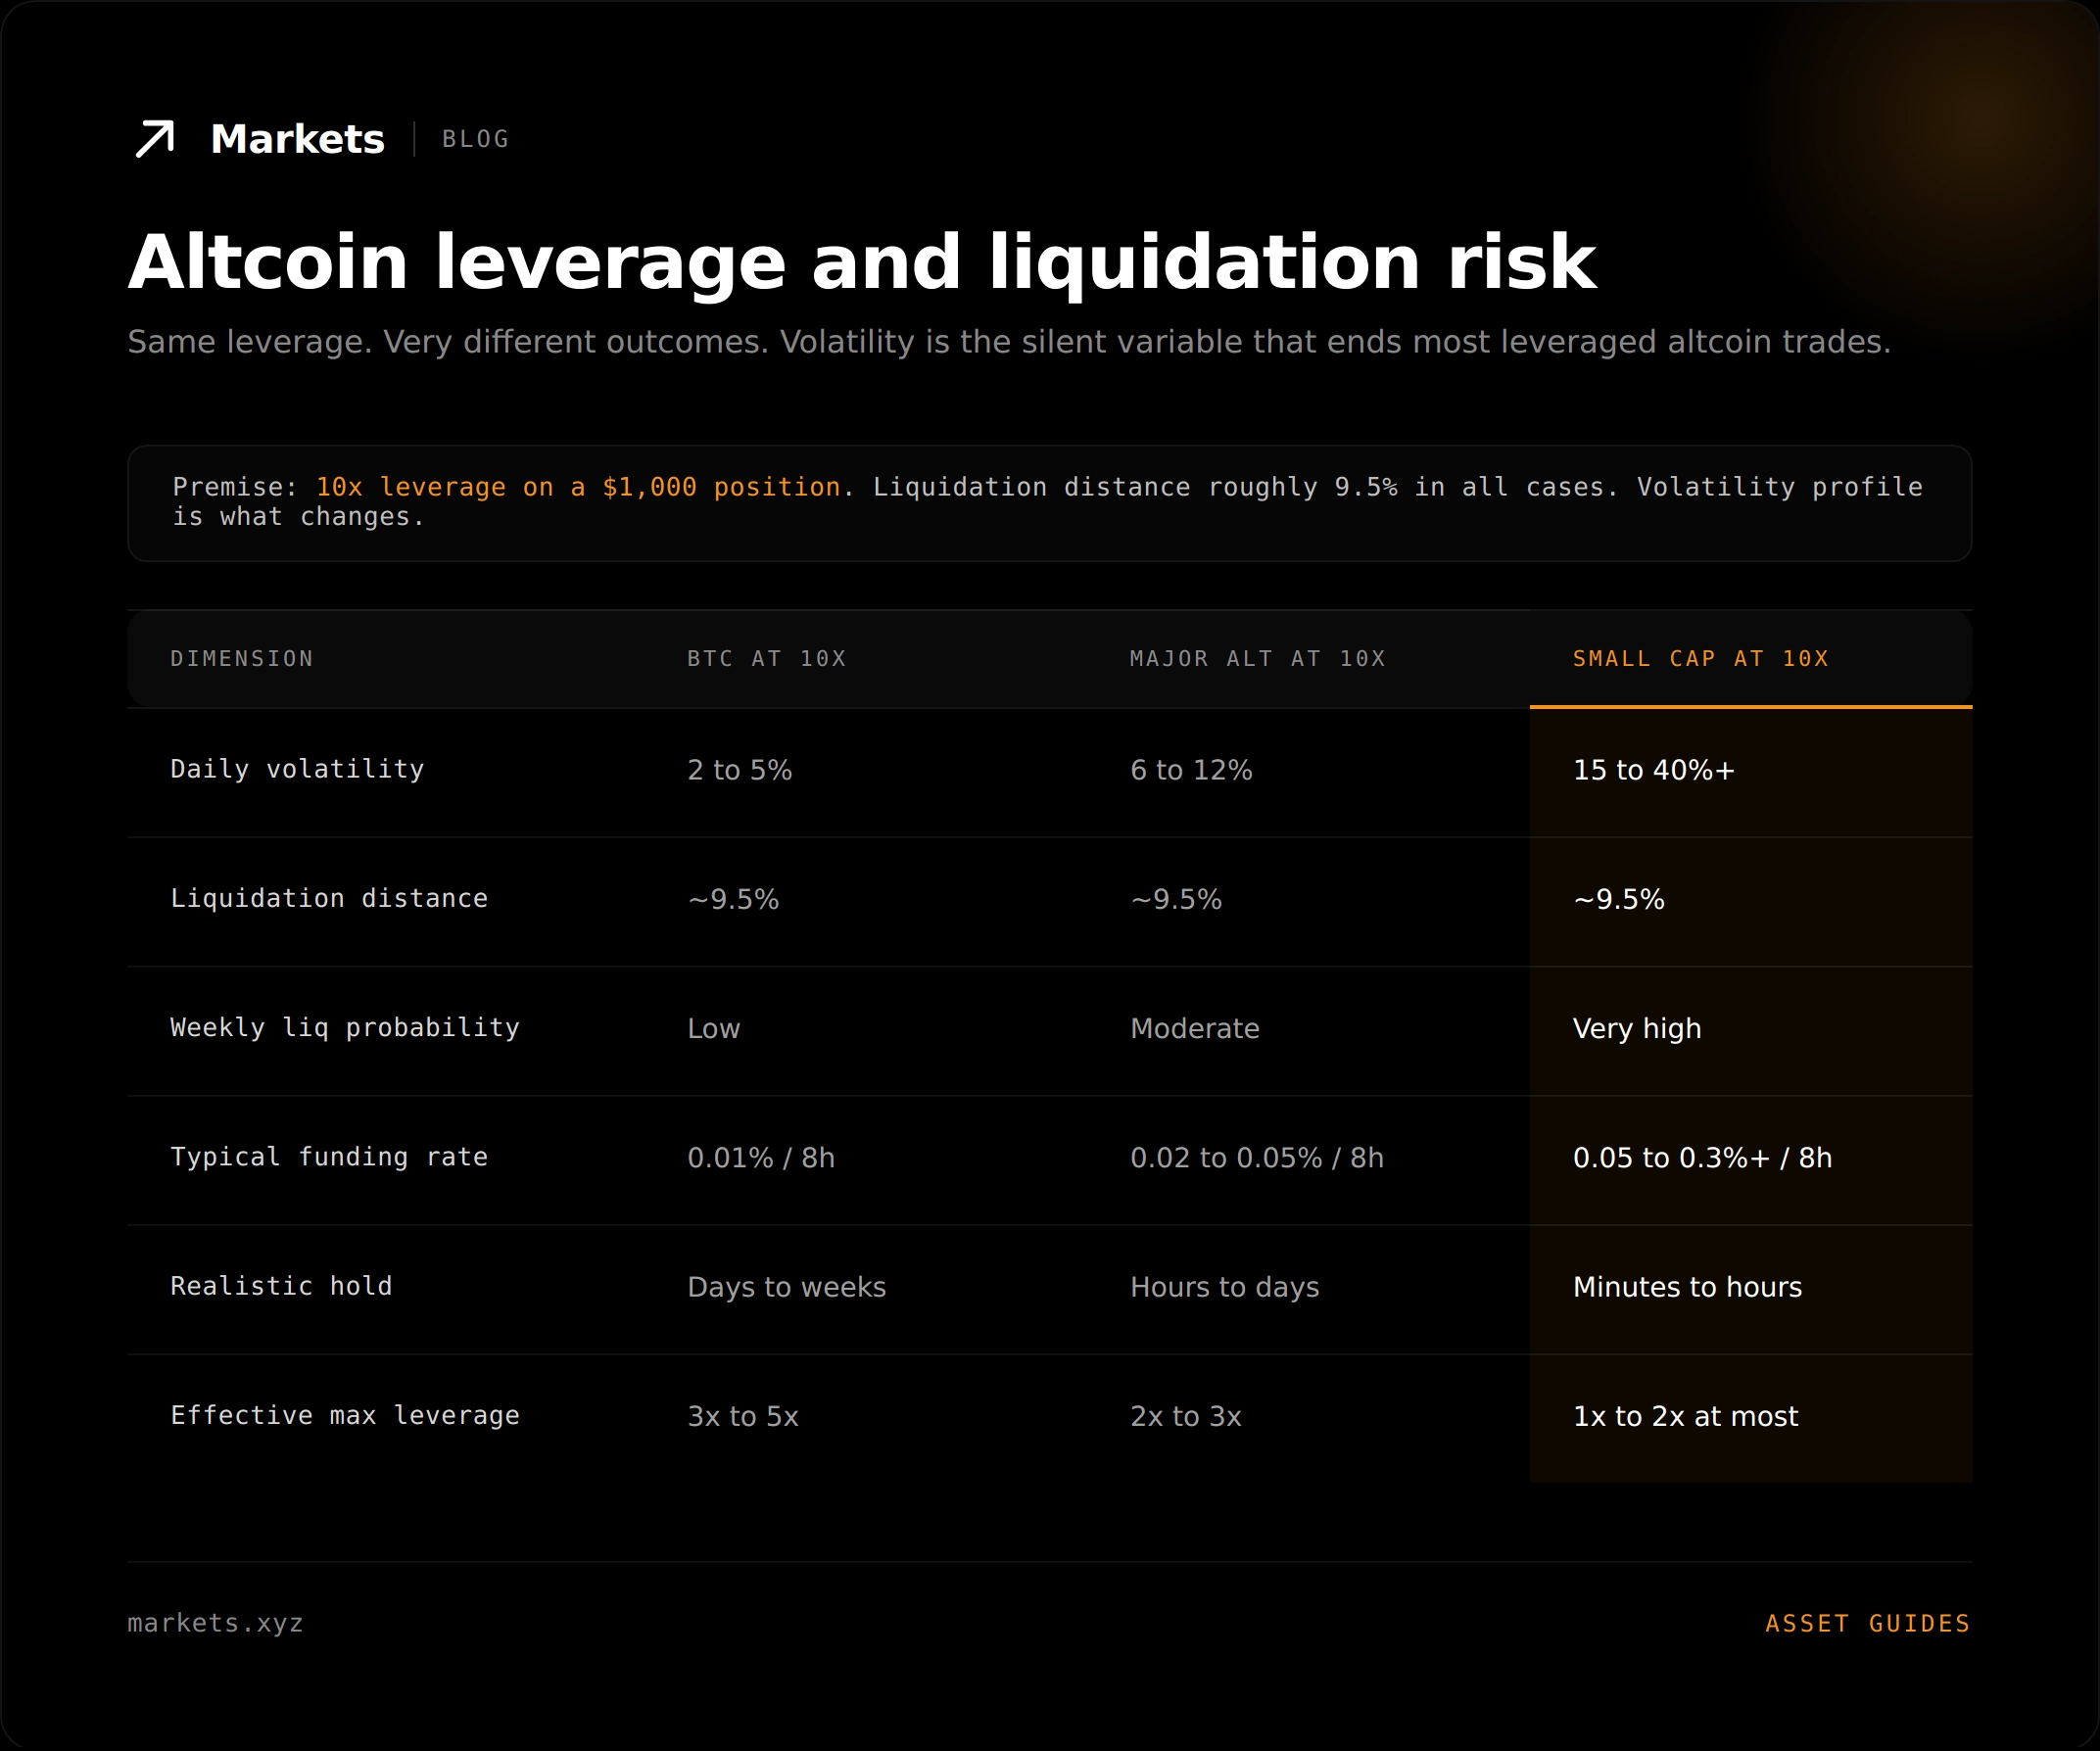Click the 'Realistic hold' row label
This screenshot has height=1751, width=2100.
pos(281,1286)
